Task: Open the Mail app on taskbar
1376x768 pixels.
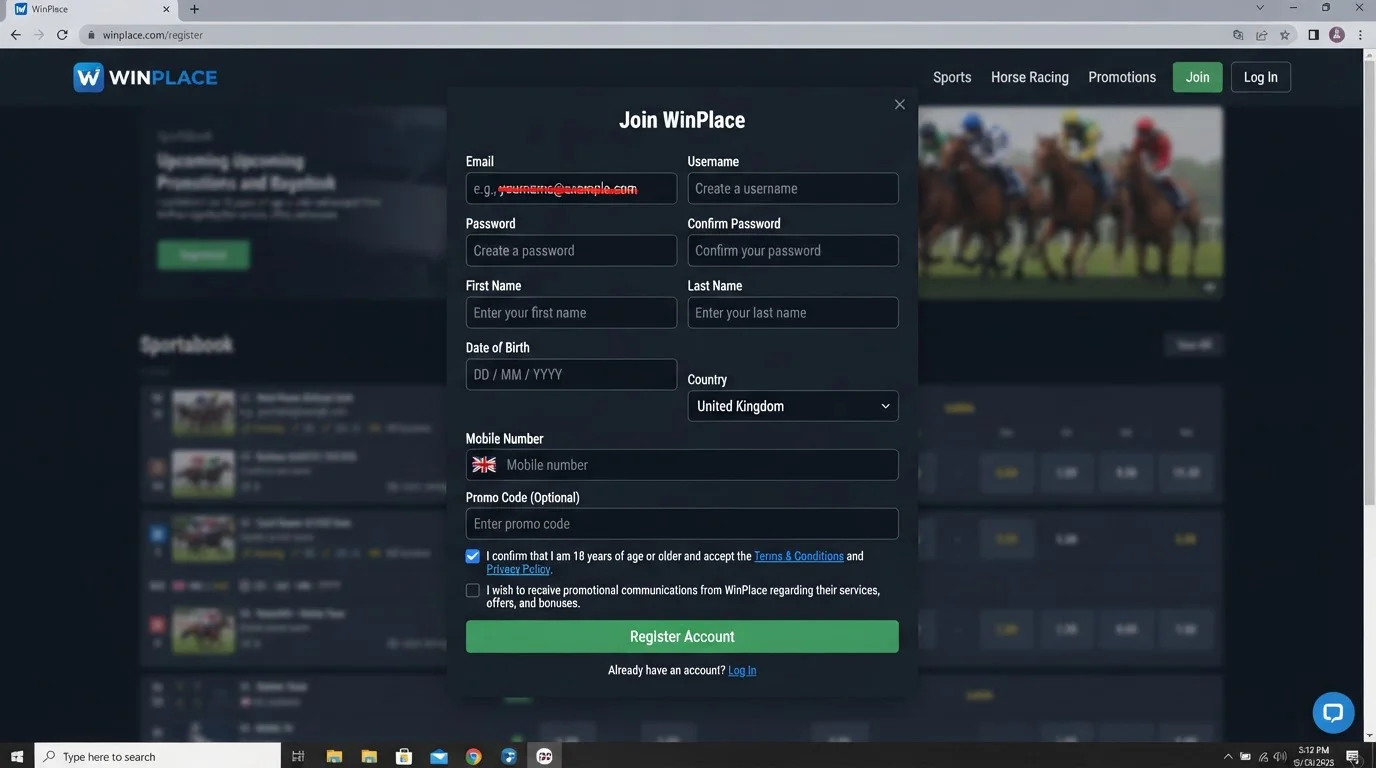Action: pyautogui.click(x=439, y=756)
